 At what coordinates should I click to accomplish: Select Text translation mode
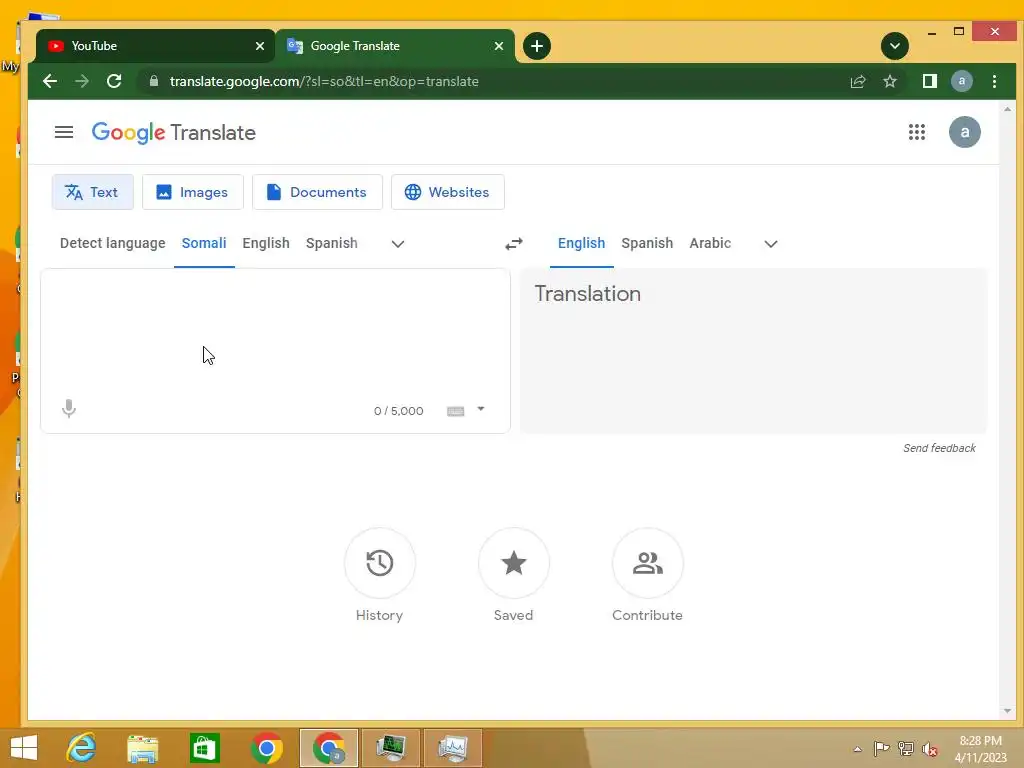click(x=93, y=192)
